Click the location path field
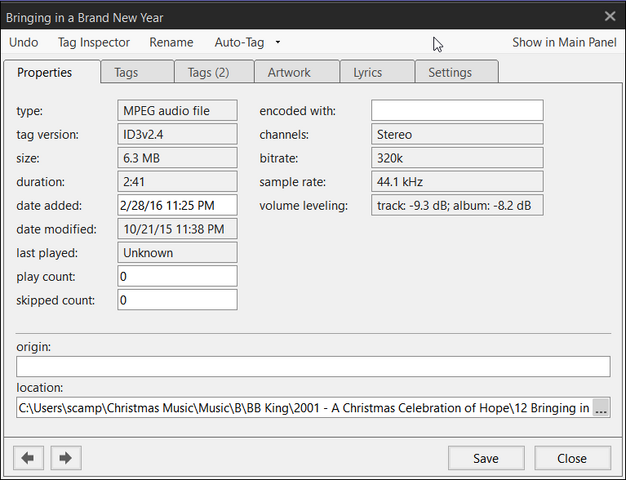The height and width of the screenshot is (480, 626). (x=304, y=408)
